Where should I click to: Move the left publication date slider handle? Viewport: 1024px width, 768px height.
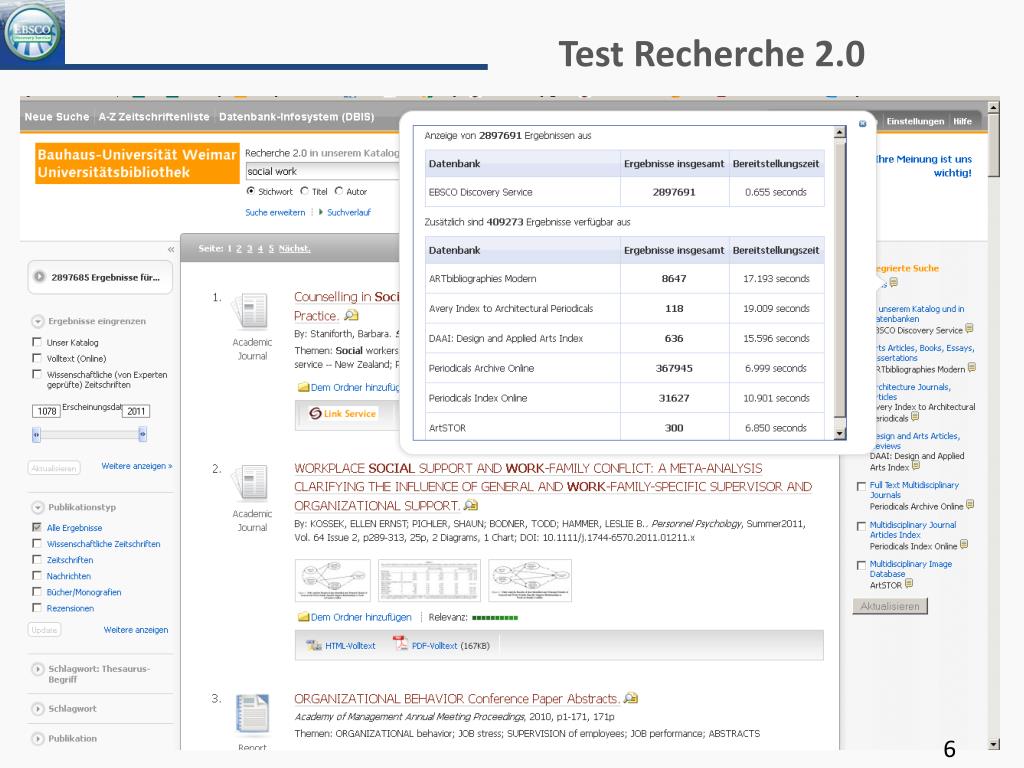37,434
